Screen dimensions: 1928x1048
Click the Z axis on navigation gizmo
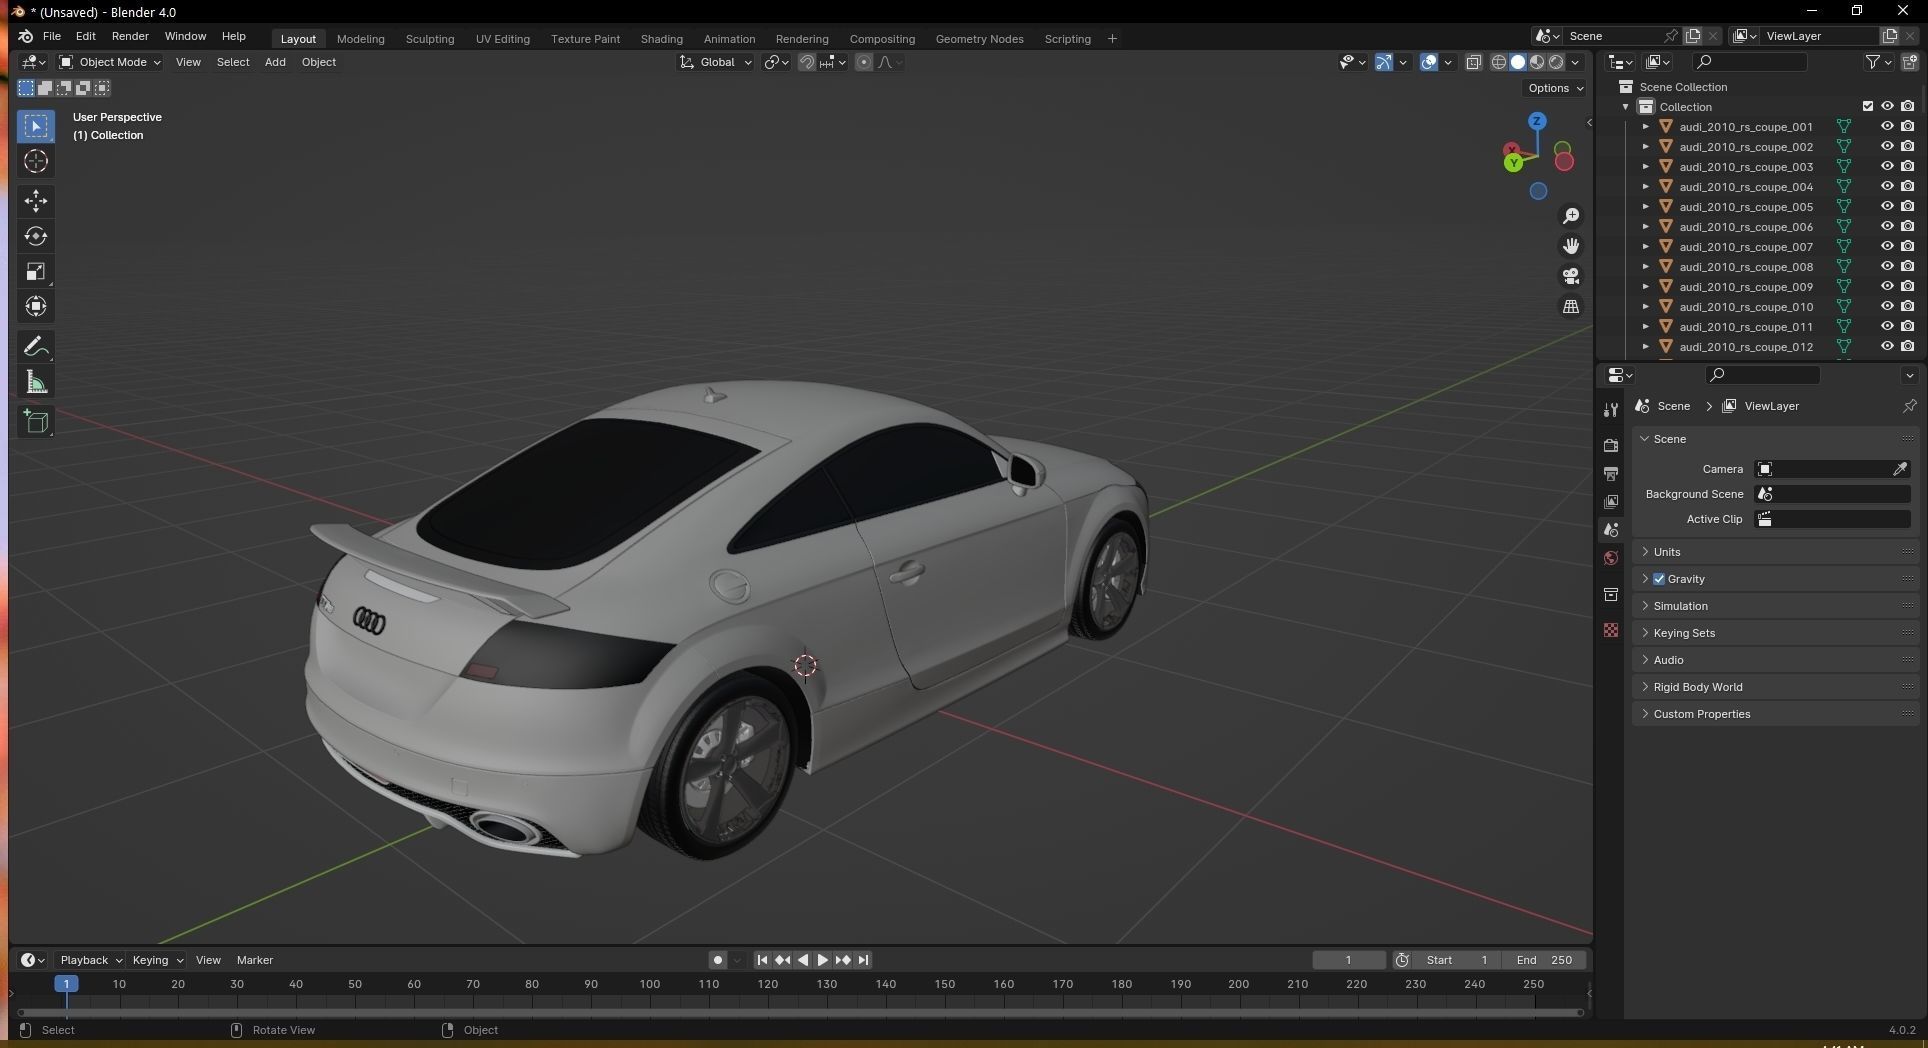point(1537,121)
